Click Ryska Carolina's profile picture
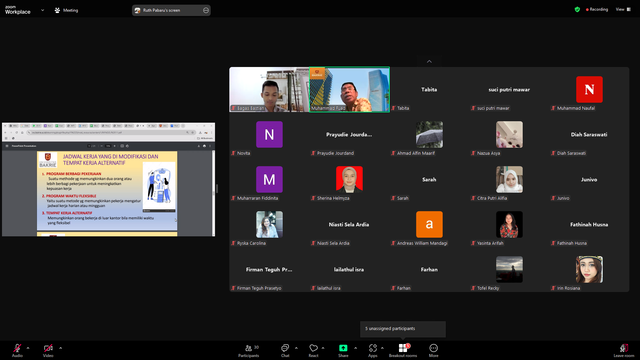 point(269,224)
